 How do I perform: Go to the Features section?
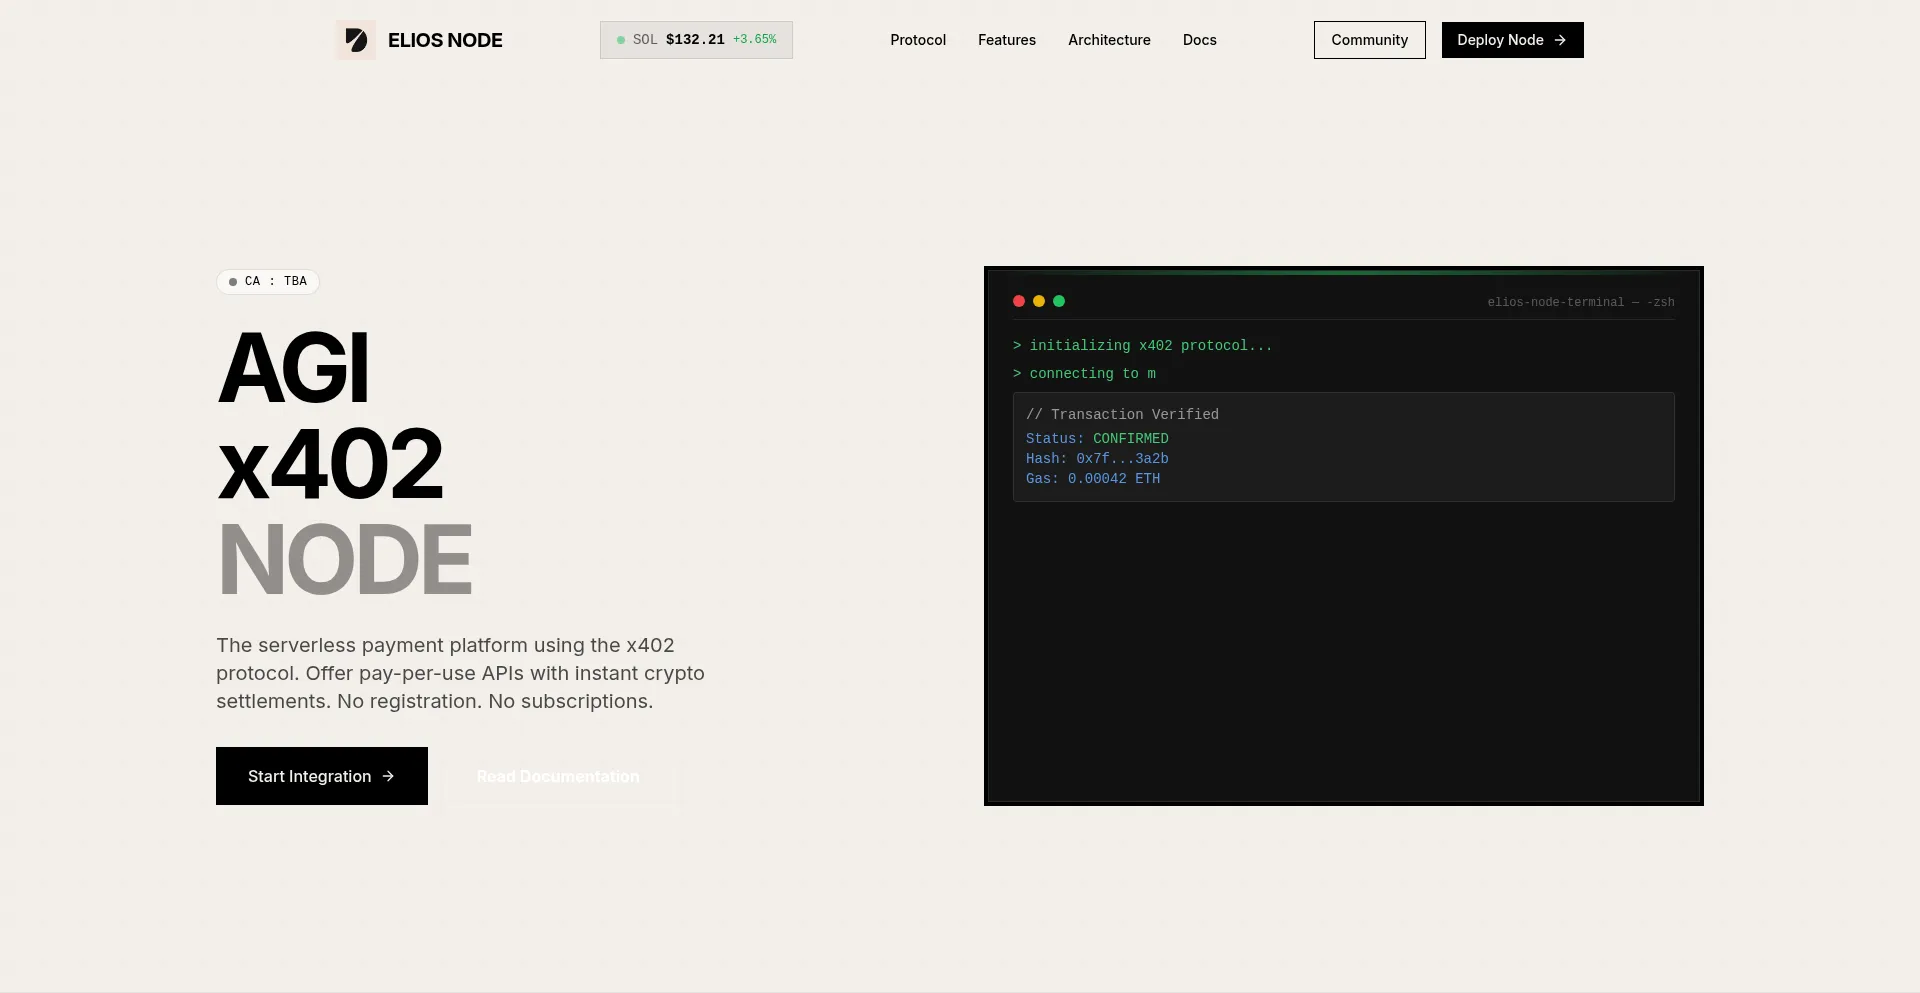click(1006, 40)
